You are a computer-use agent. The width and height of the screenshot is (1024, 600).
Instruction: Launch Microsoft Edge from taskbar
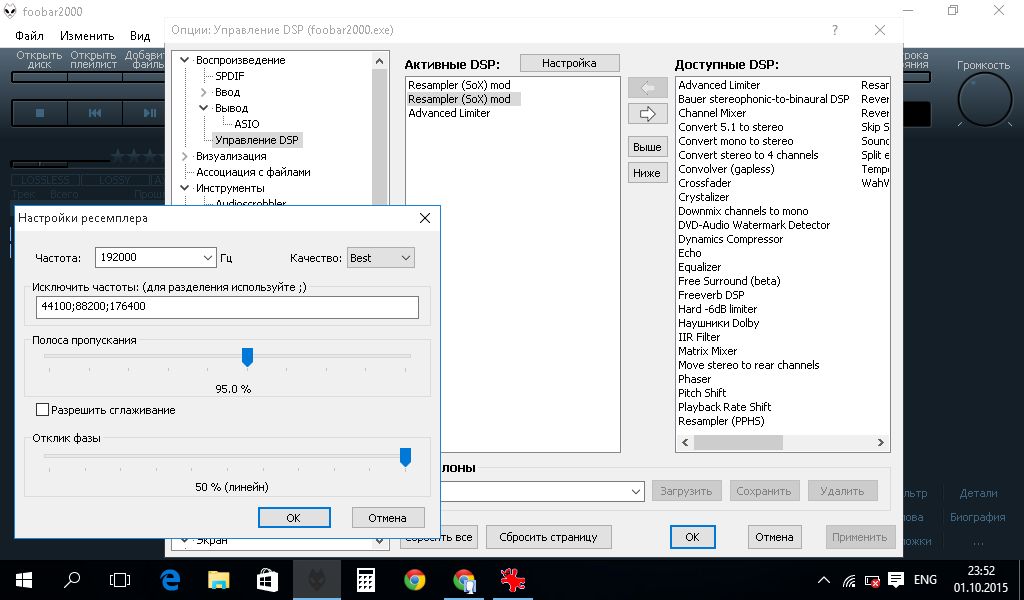point(170,580)
